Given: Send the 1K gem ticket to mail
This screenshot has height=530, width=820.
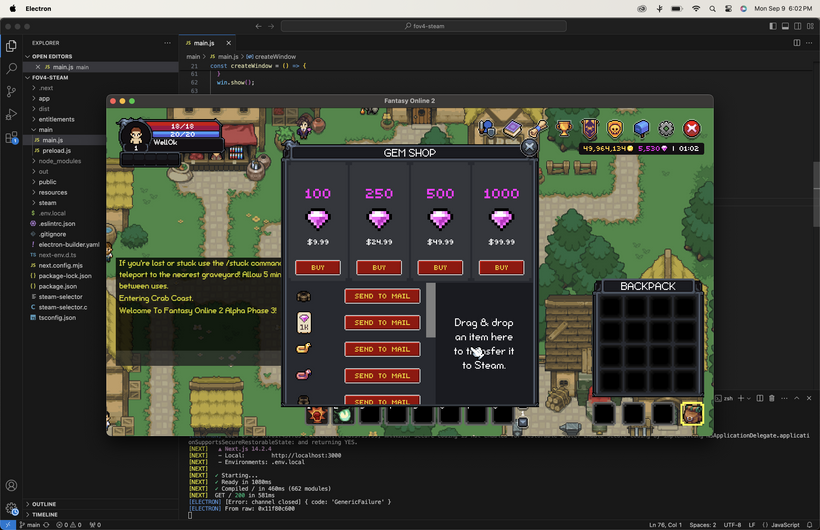Looking at the screenshot, I should coord(382,323).
